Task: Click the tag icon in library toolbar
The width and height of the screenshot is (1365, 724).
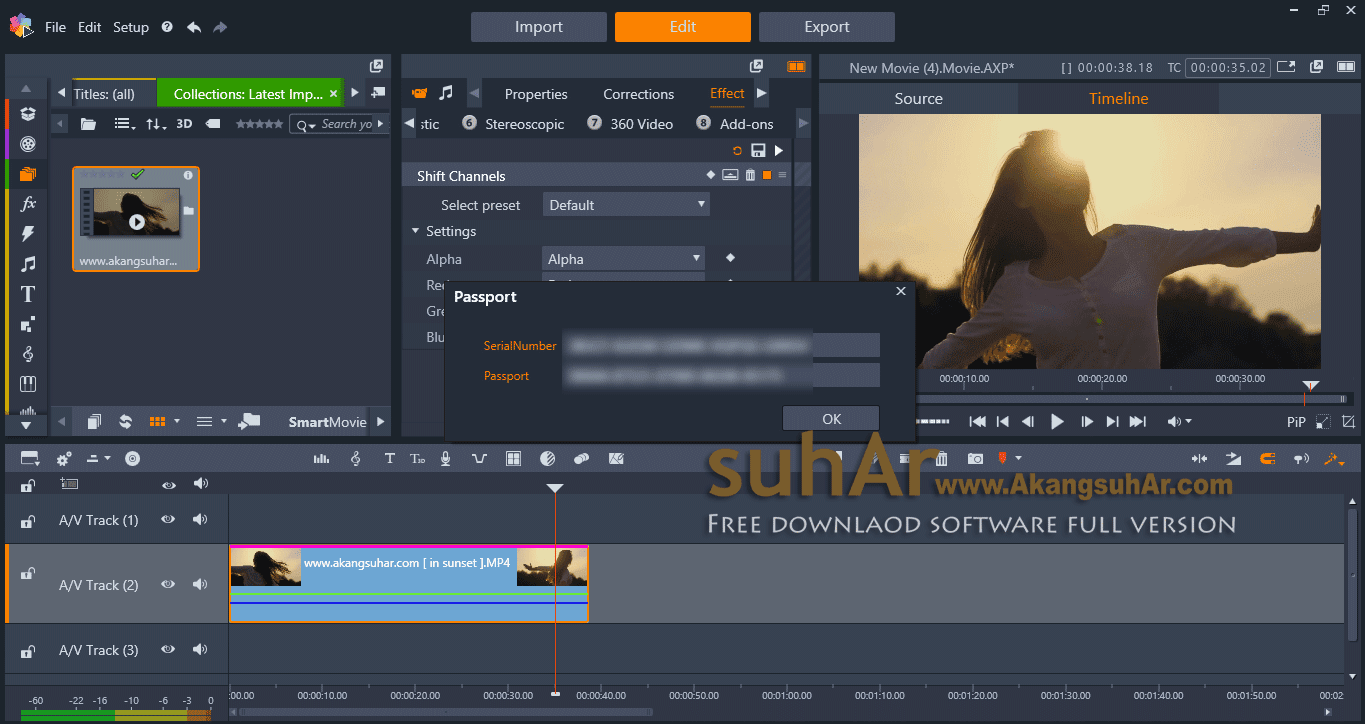Action: [212, 124]
